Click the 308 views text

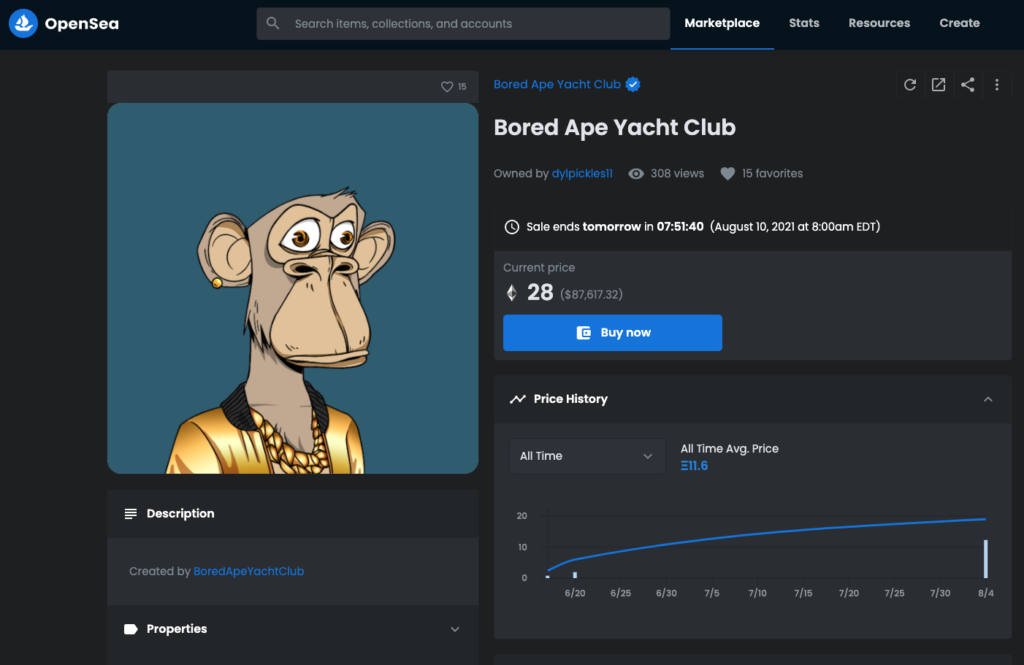pos(677,173)
